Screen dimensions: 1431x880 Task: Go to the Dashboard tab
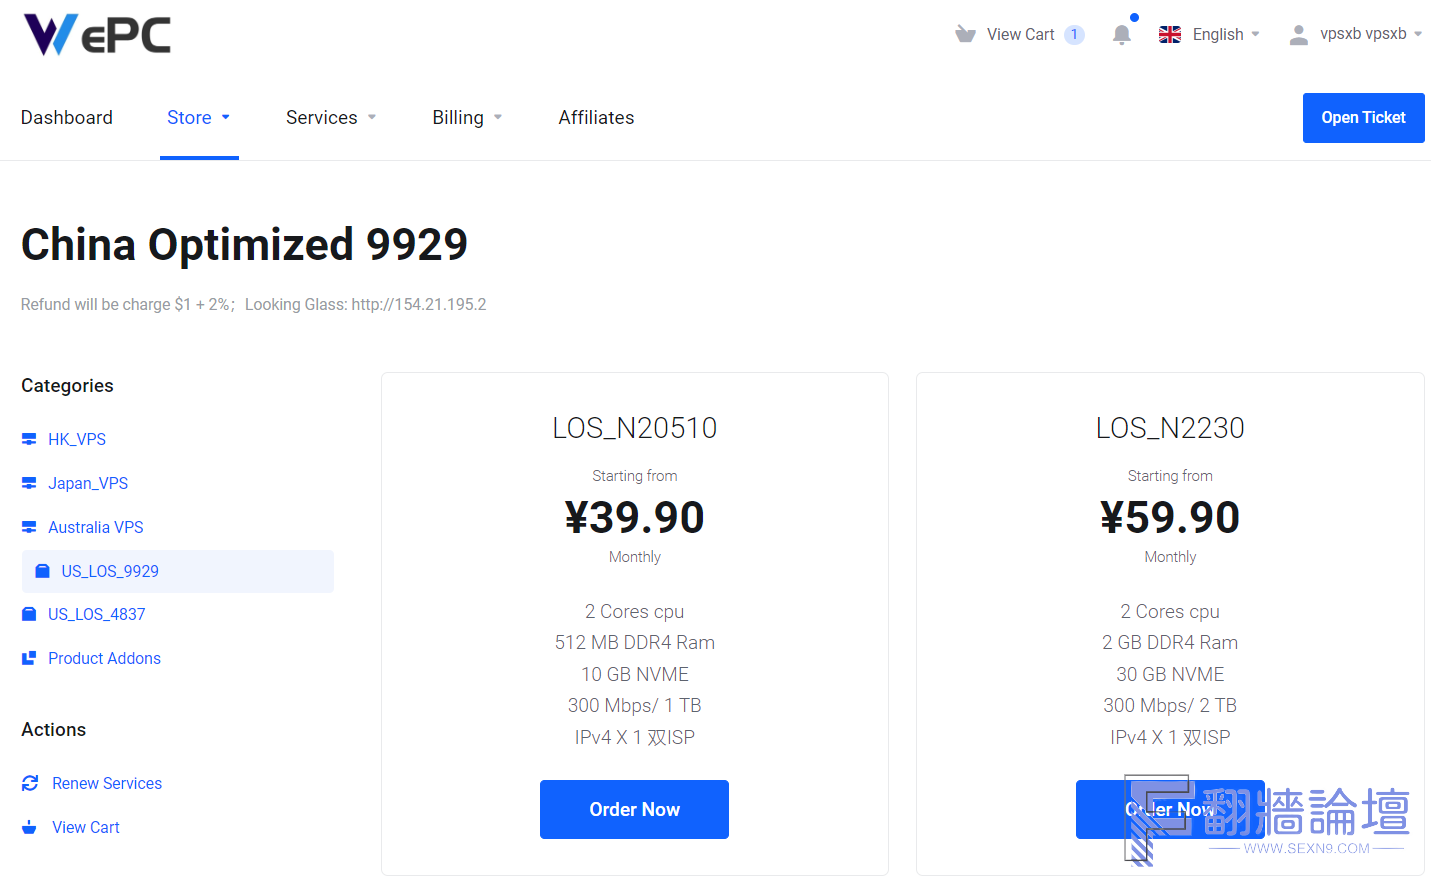[x=67, y=118]
